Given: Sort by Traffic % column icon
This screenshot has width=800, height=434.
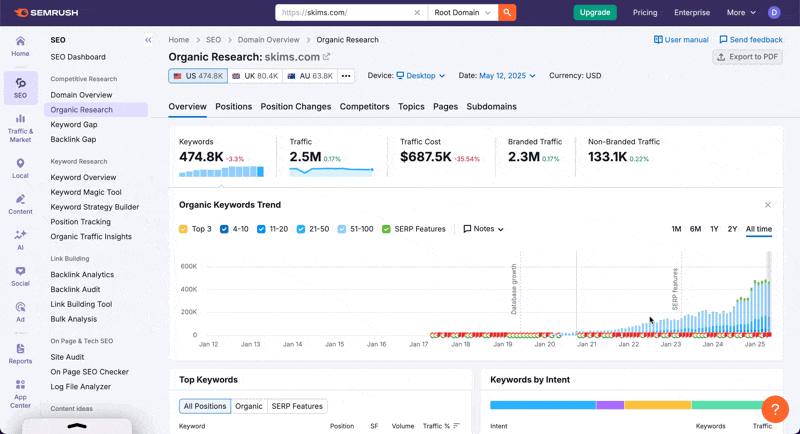Looking at the screenshot, I should coord(456,426).
